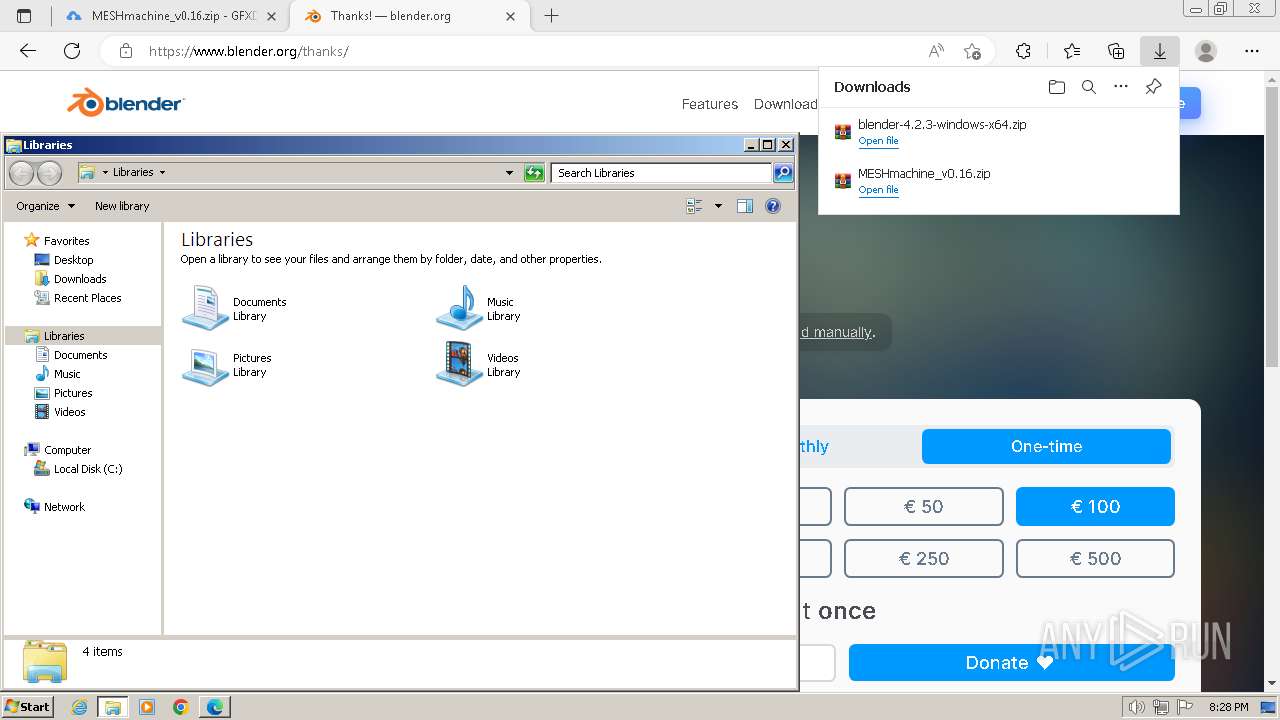
Task: Select the € 500 donation amount
Action: [x=1095, y=558]
